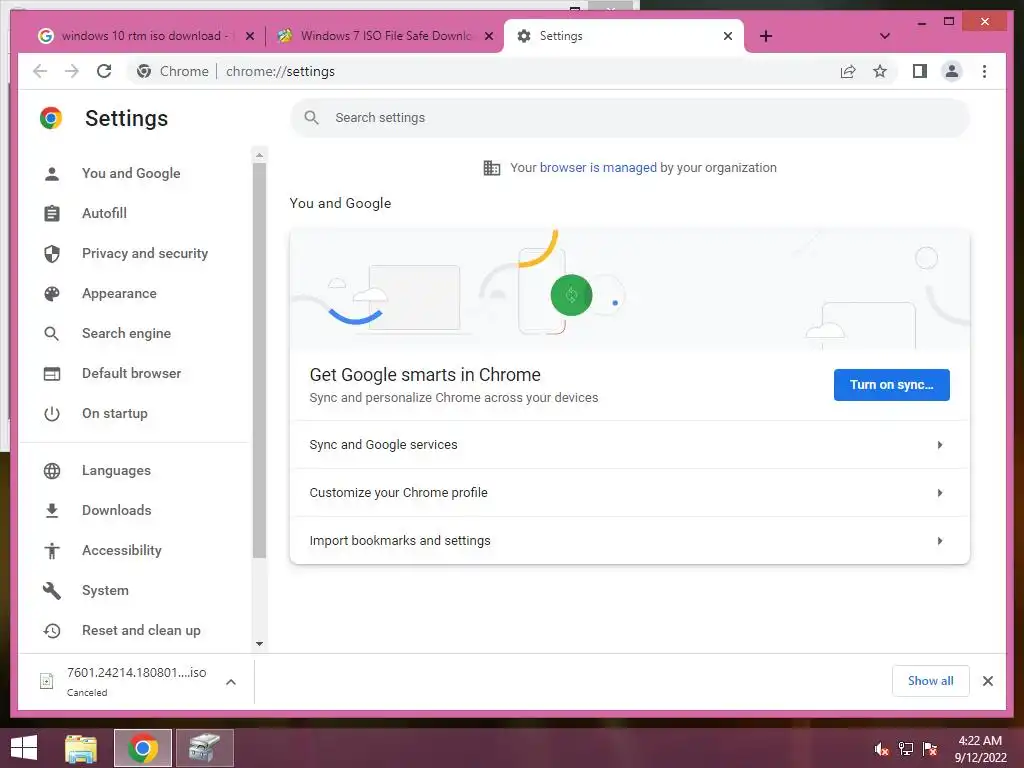Click the On startup power icon

coord(52,414)
